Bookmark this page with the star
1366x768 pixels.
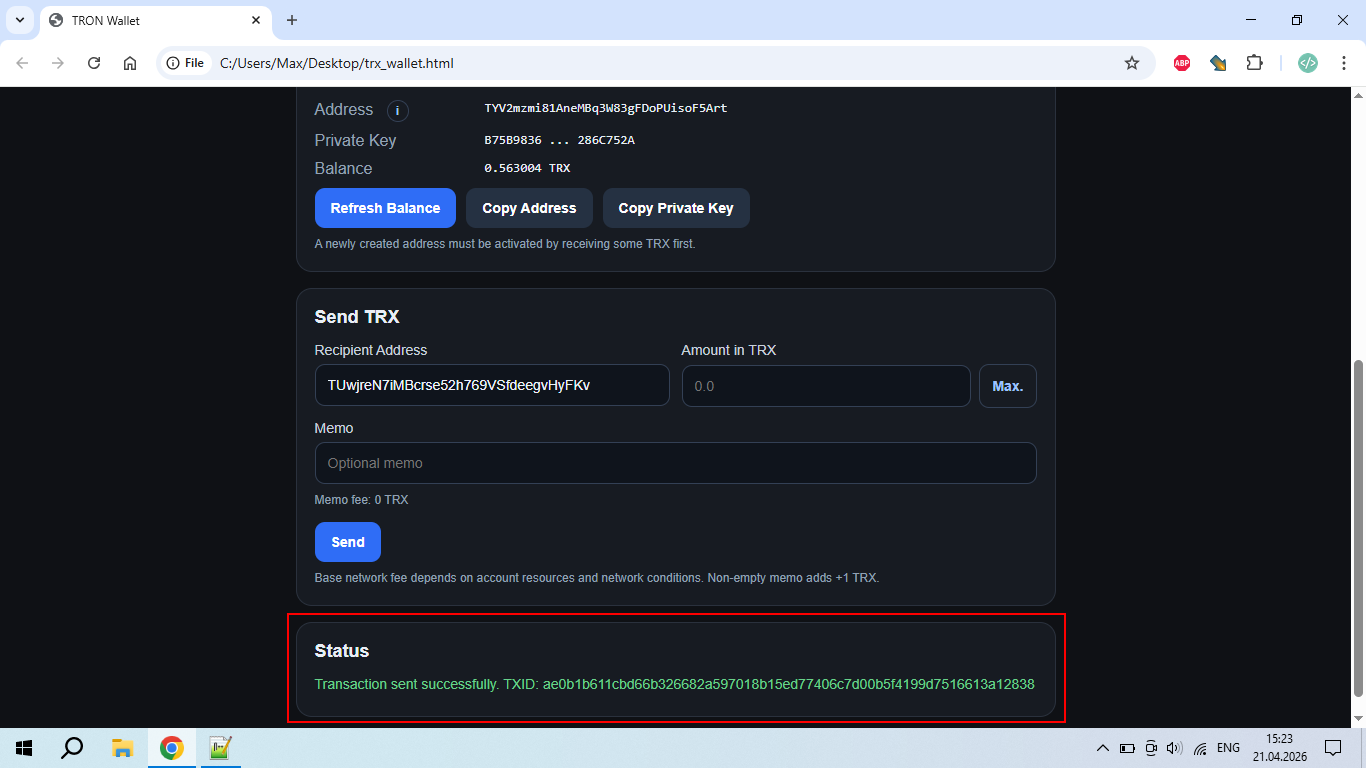[1132, 63]
